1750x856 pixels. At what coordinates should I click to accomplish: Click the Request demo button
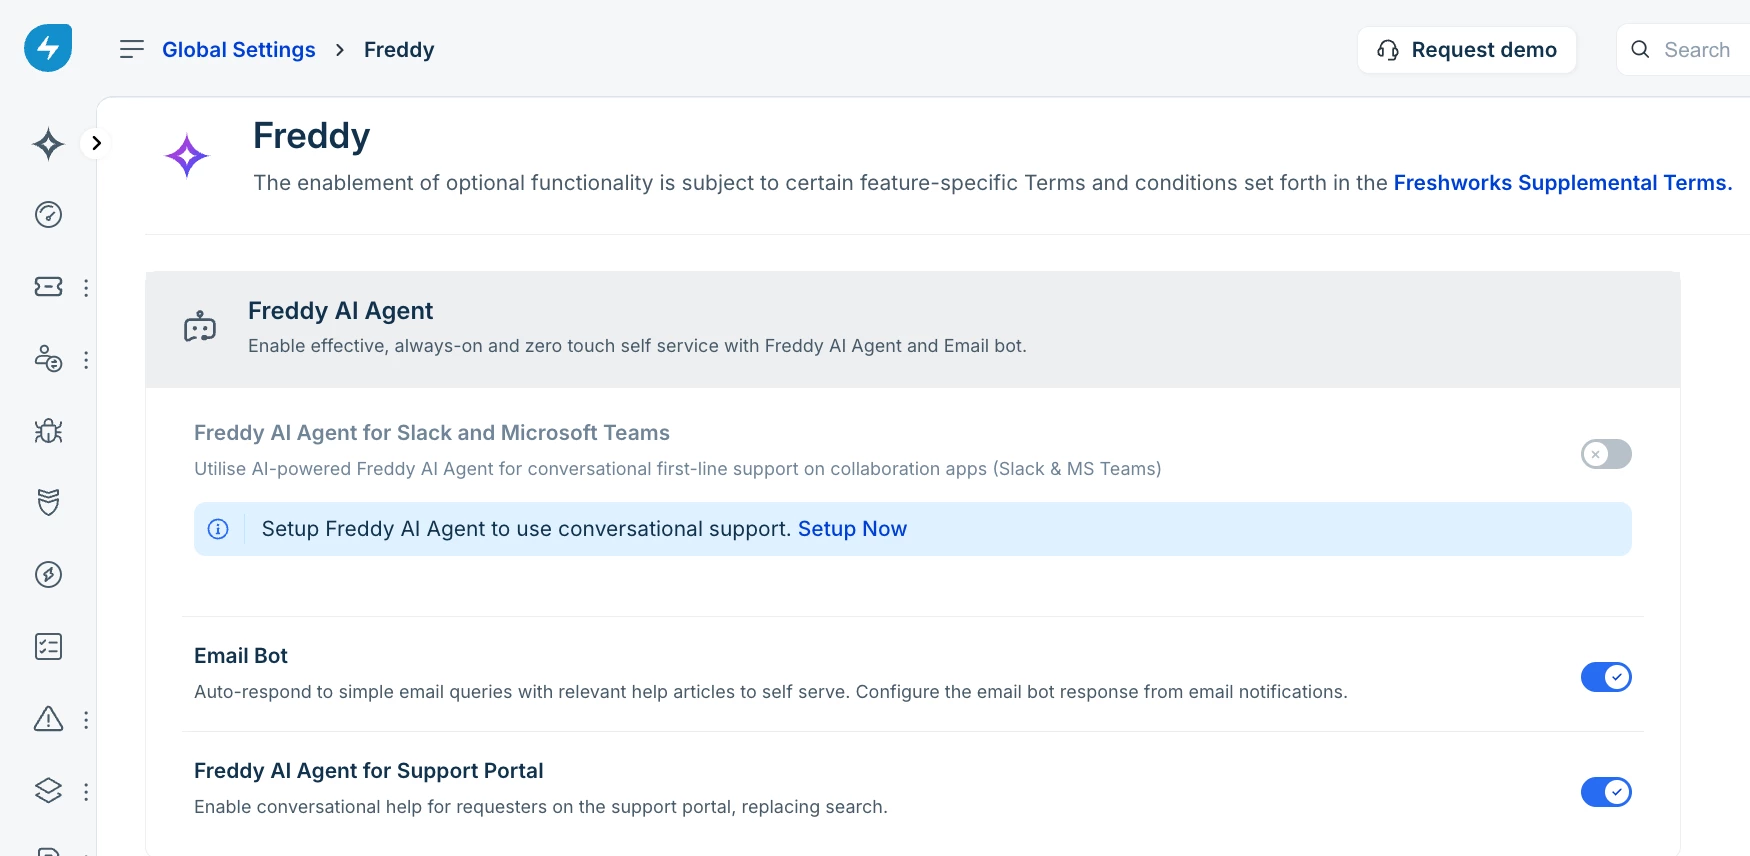coord(1466,50)
